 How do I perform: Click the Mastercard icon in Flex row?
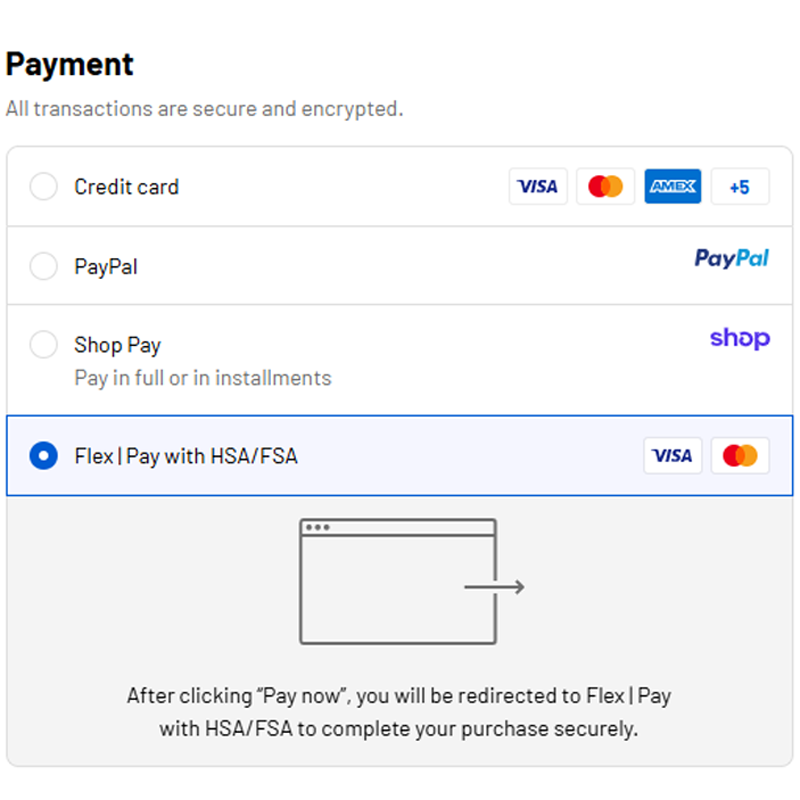[x=740, y=456]
